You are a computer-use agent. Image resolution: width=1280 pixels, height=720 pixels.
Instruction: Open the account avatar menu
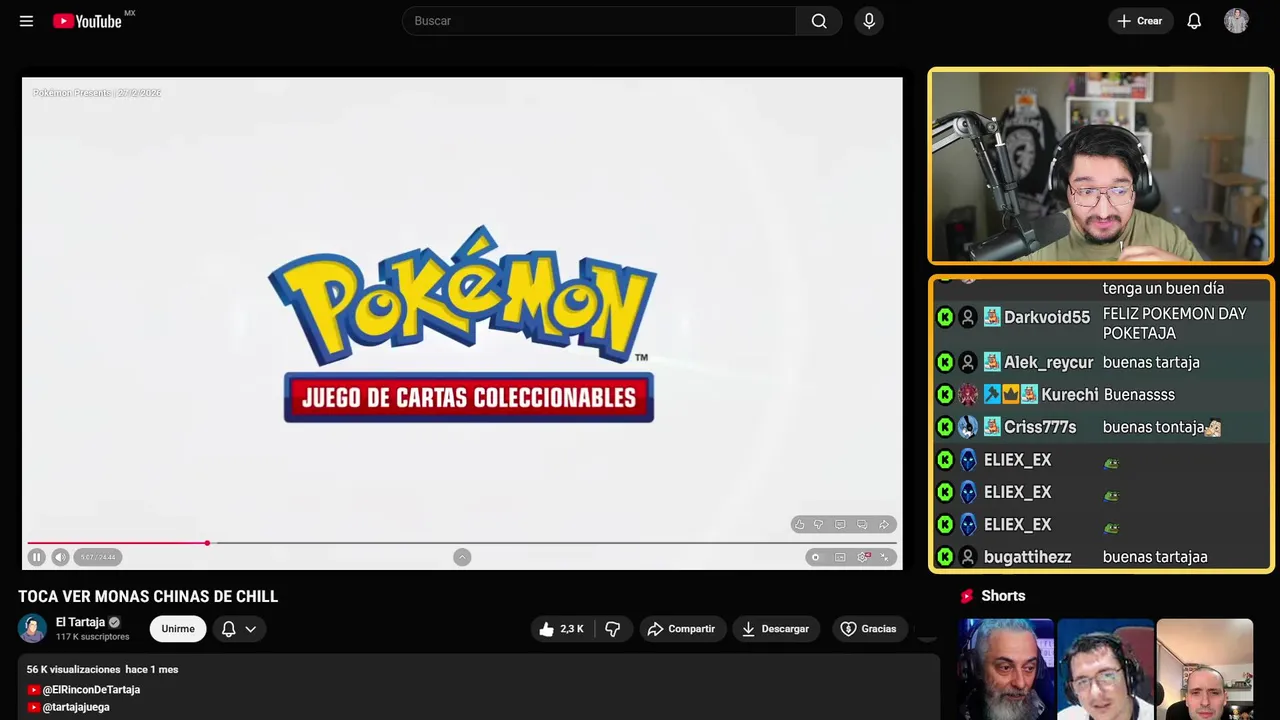1236,21
